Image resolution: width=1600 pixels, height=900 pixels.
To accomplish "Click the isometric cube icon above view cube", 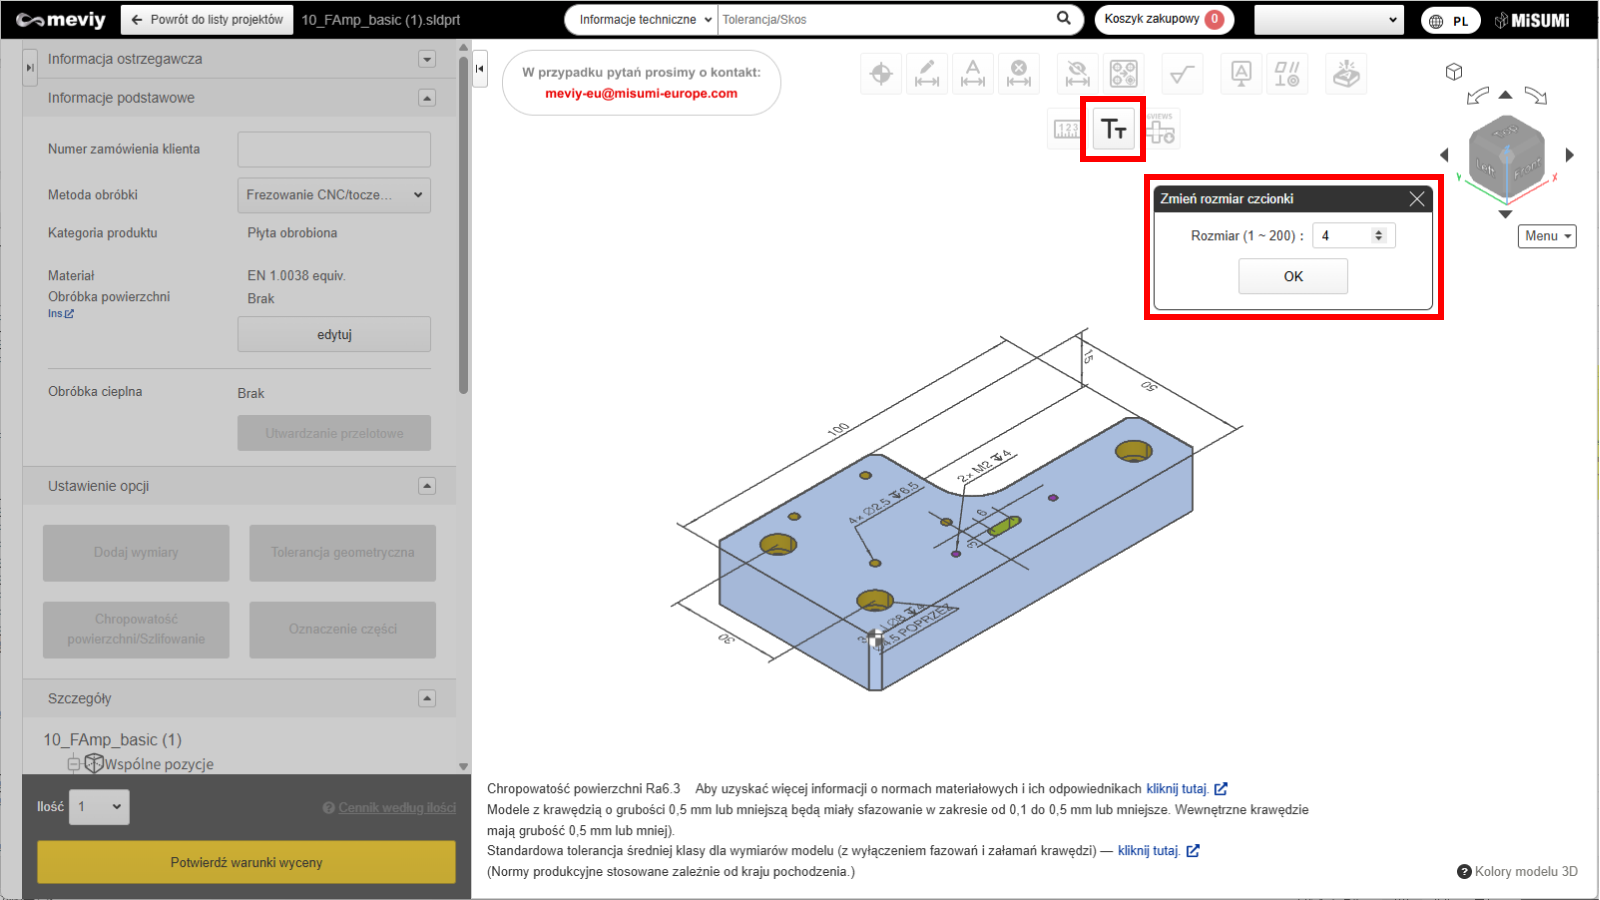I will click(x=1454, y=72).
